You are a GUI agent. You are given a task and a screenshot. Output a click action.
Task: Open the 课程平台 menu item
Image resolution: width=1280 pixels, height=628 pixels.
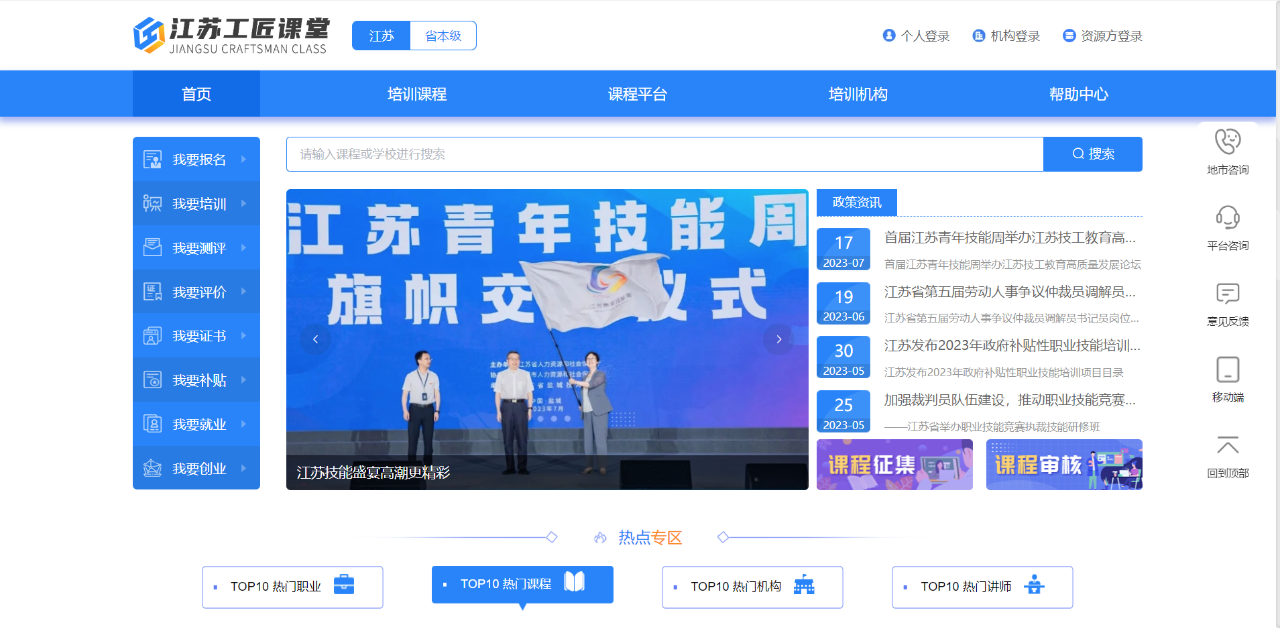coord(637,94)
